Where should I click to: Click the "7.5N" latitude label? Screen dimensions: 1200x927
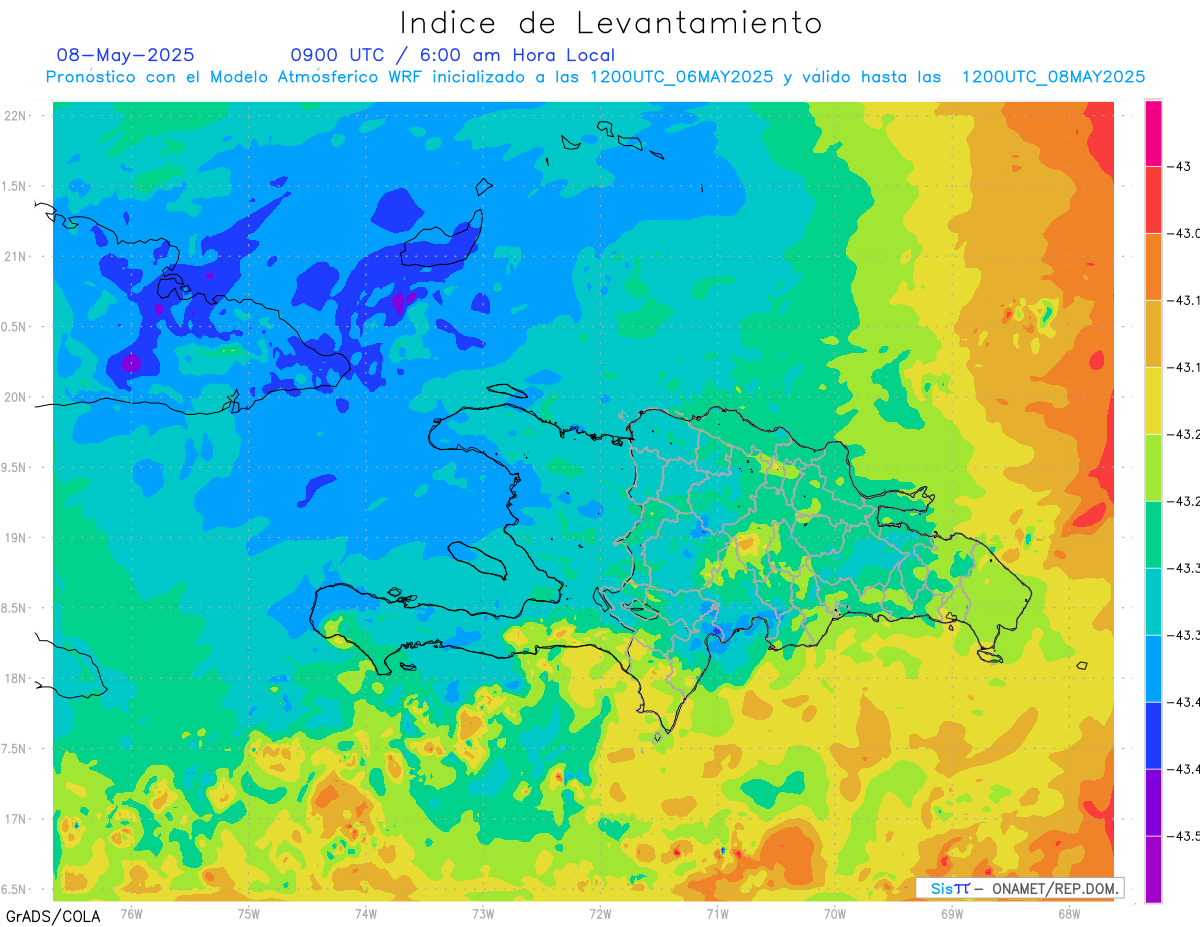pos(15,749)
